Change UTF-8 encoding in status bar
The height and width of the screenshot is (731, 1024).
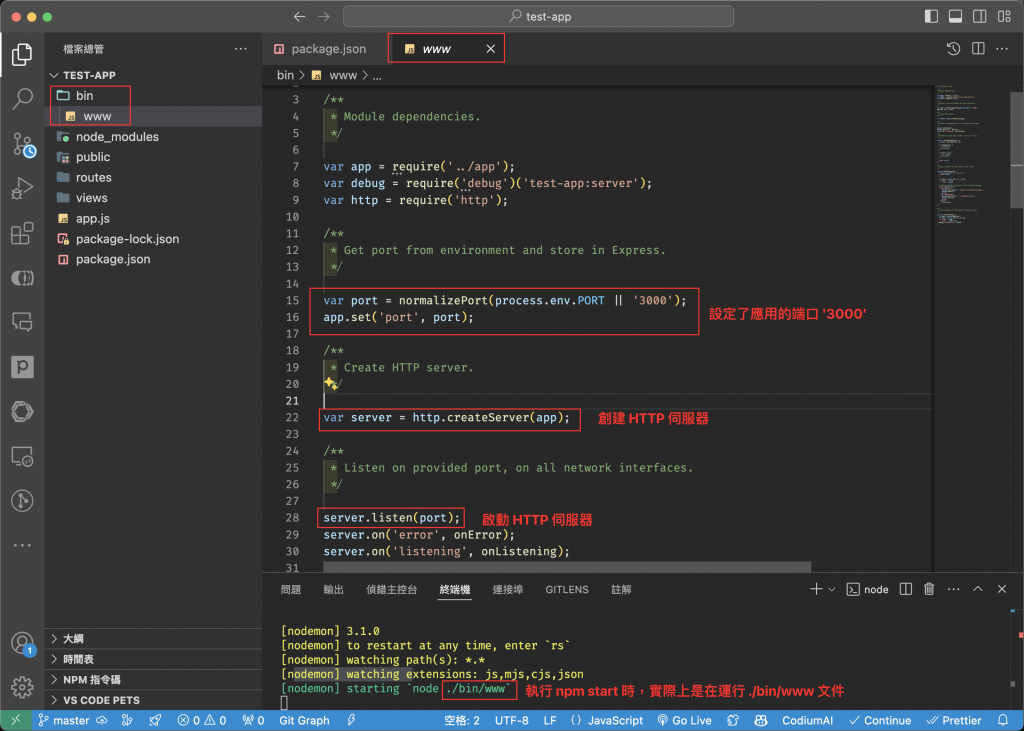(511, 721)
